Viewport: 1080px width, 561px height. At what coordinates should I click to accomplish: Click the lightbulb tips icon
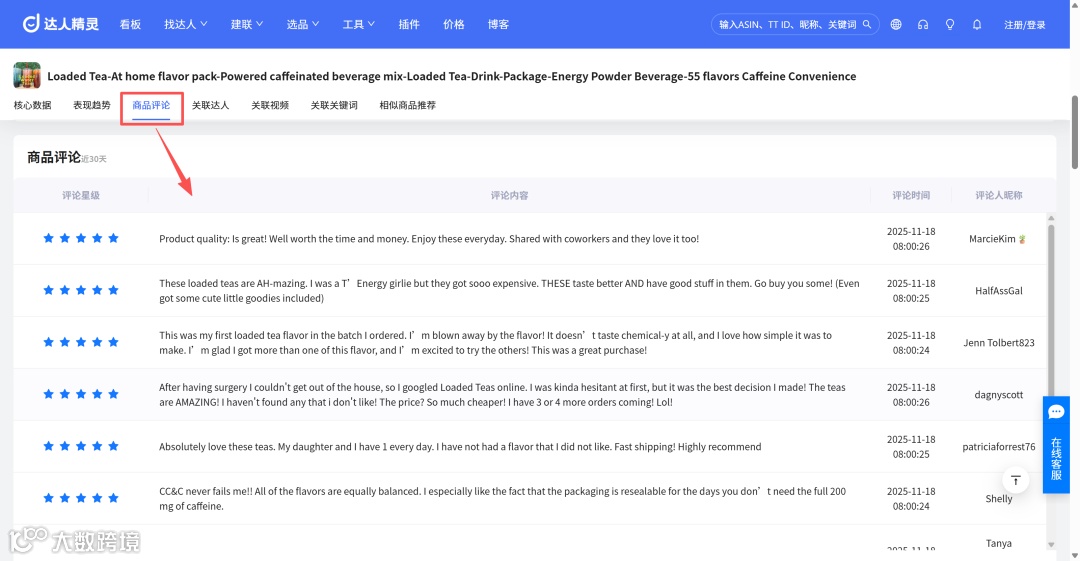[950, 24]
